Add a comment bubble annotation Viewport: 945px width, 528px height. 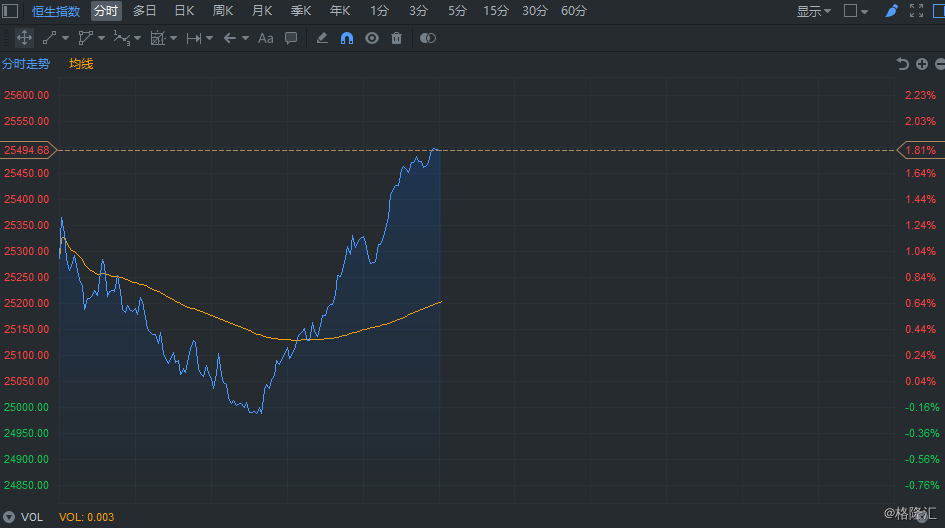[x=291, y=38]
